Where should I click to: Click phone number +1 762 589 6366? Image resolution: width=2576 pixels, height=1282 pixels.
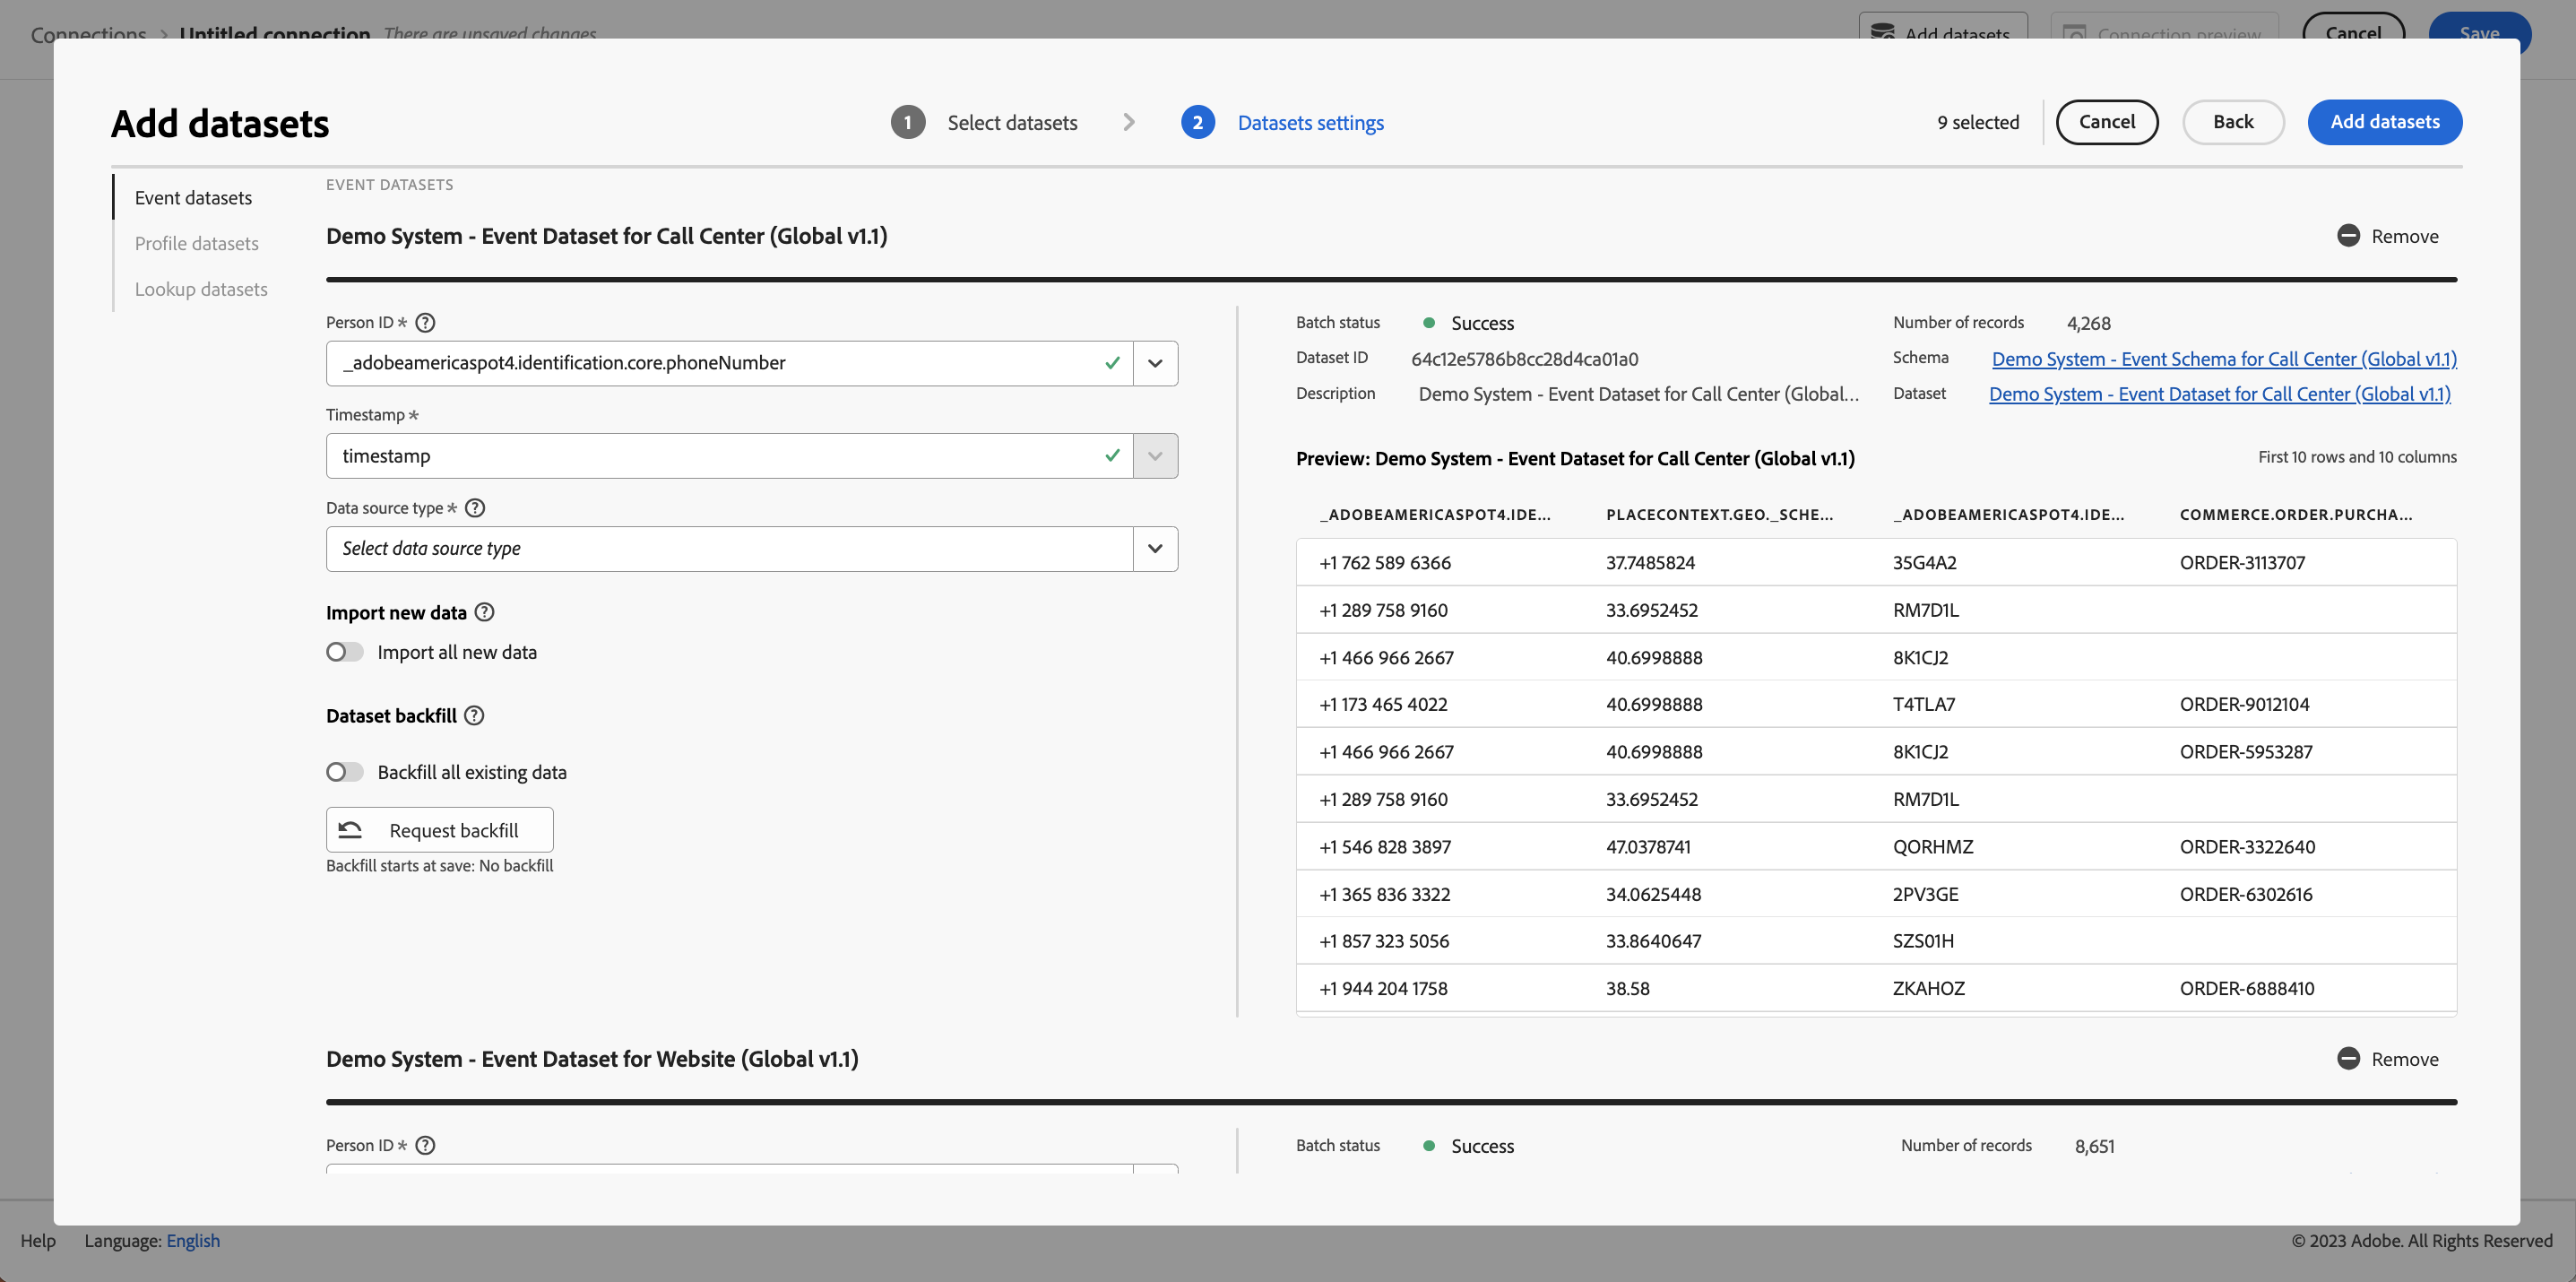coord(1384,562)
